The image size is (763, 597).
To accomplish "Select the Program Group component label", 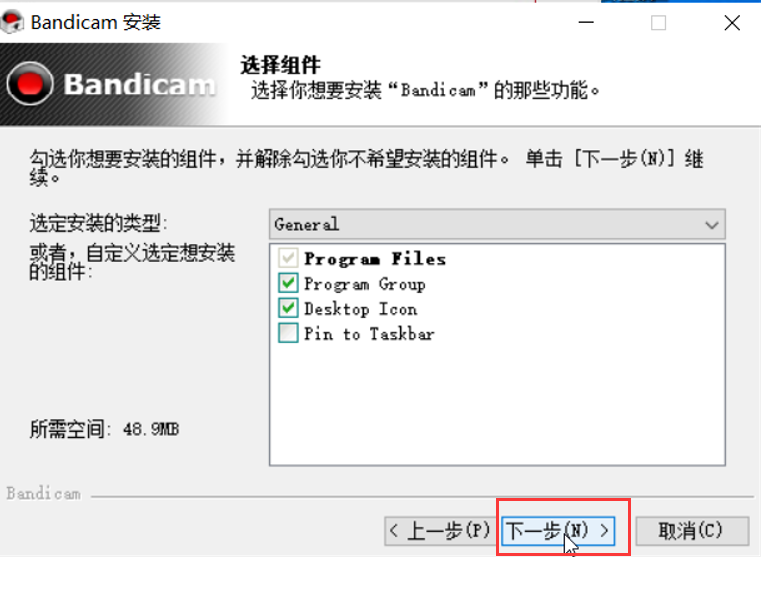I will coord(364,284).
